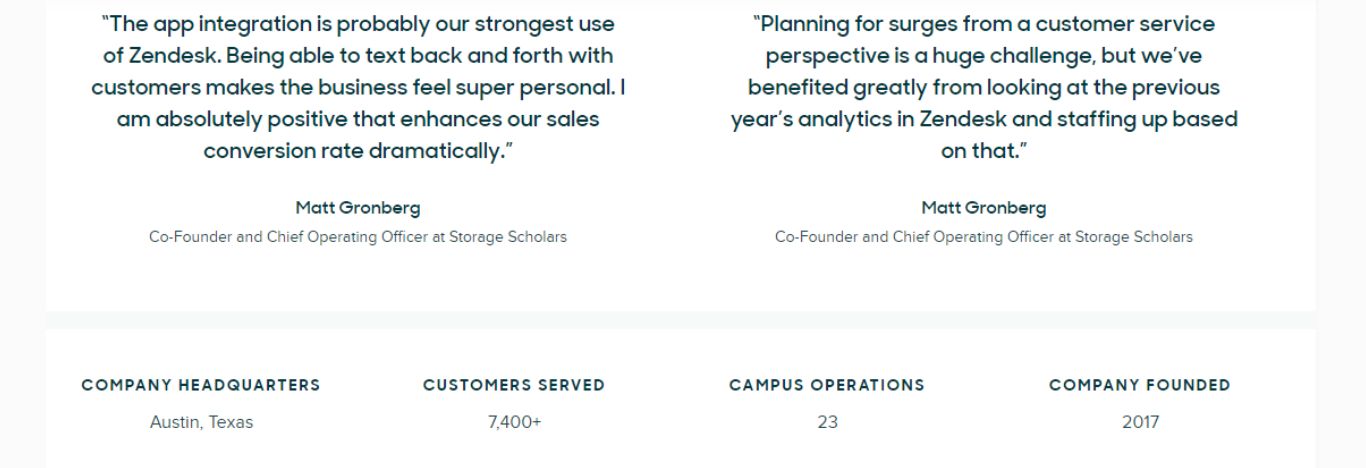Click the Company Headquarters heading

point(201,385)
